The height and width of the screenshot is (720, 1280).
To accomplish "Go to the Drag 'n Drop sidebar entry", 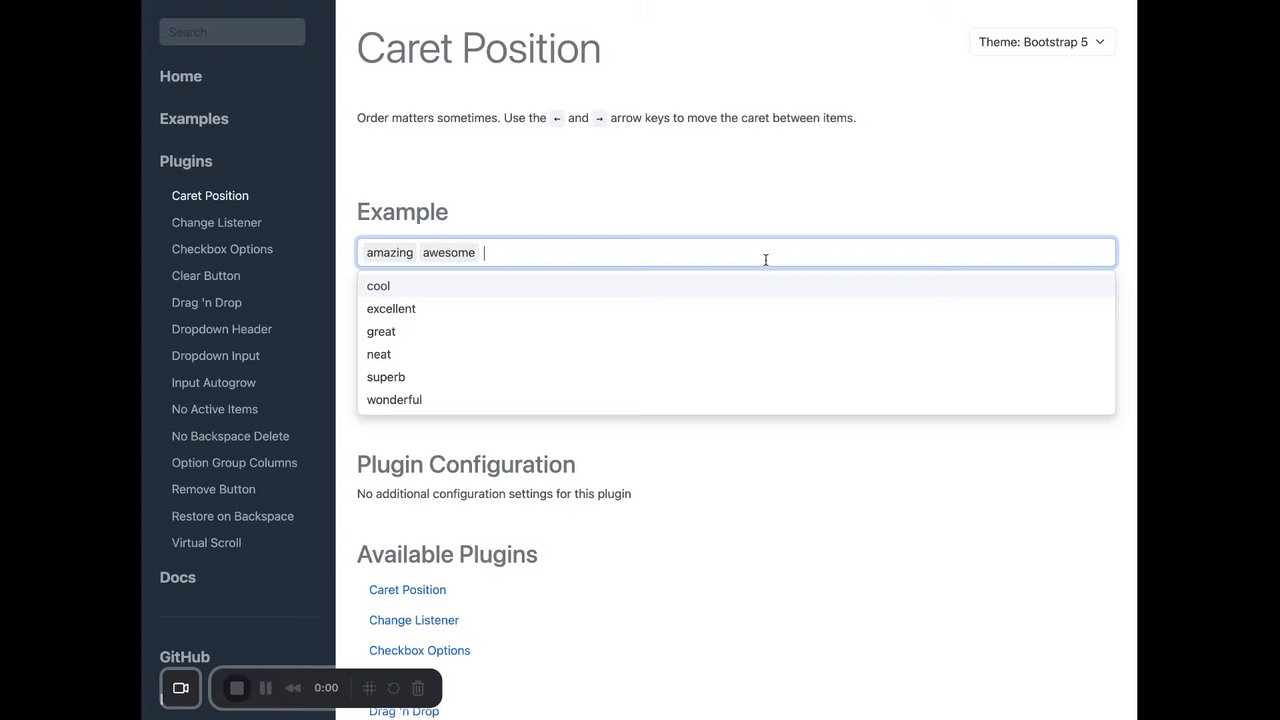I will (207, 303).
